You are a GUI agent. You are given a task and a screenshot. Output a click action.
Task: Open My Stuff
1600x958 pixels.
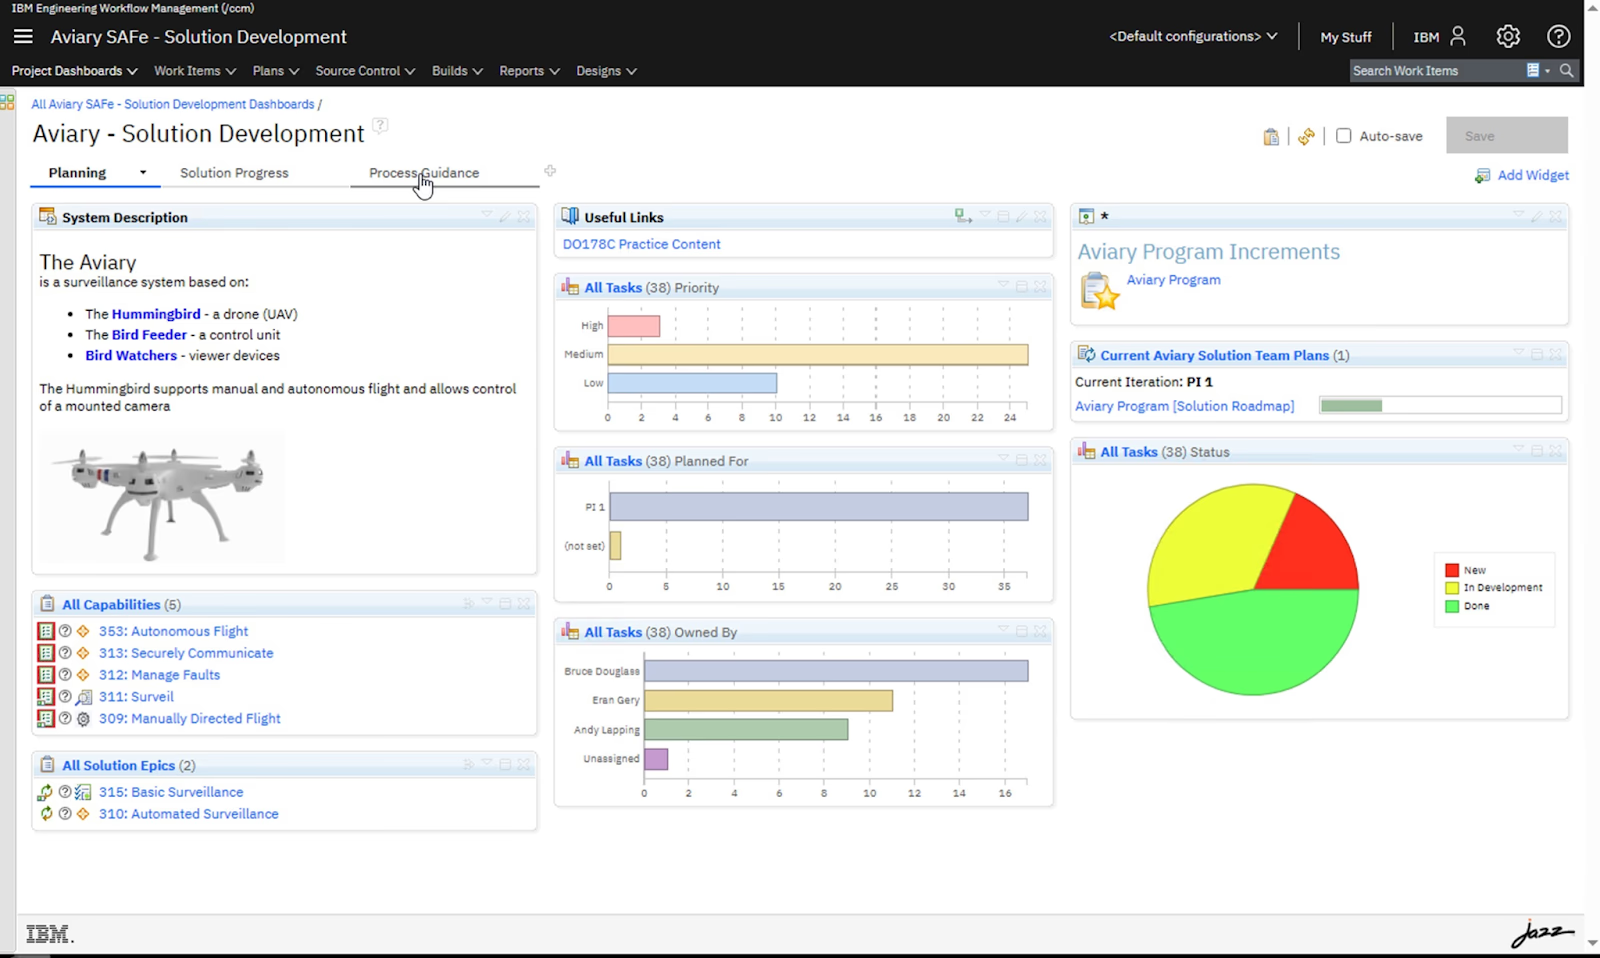click(1346, 37)
